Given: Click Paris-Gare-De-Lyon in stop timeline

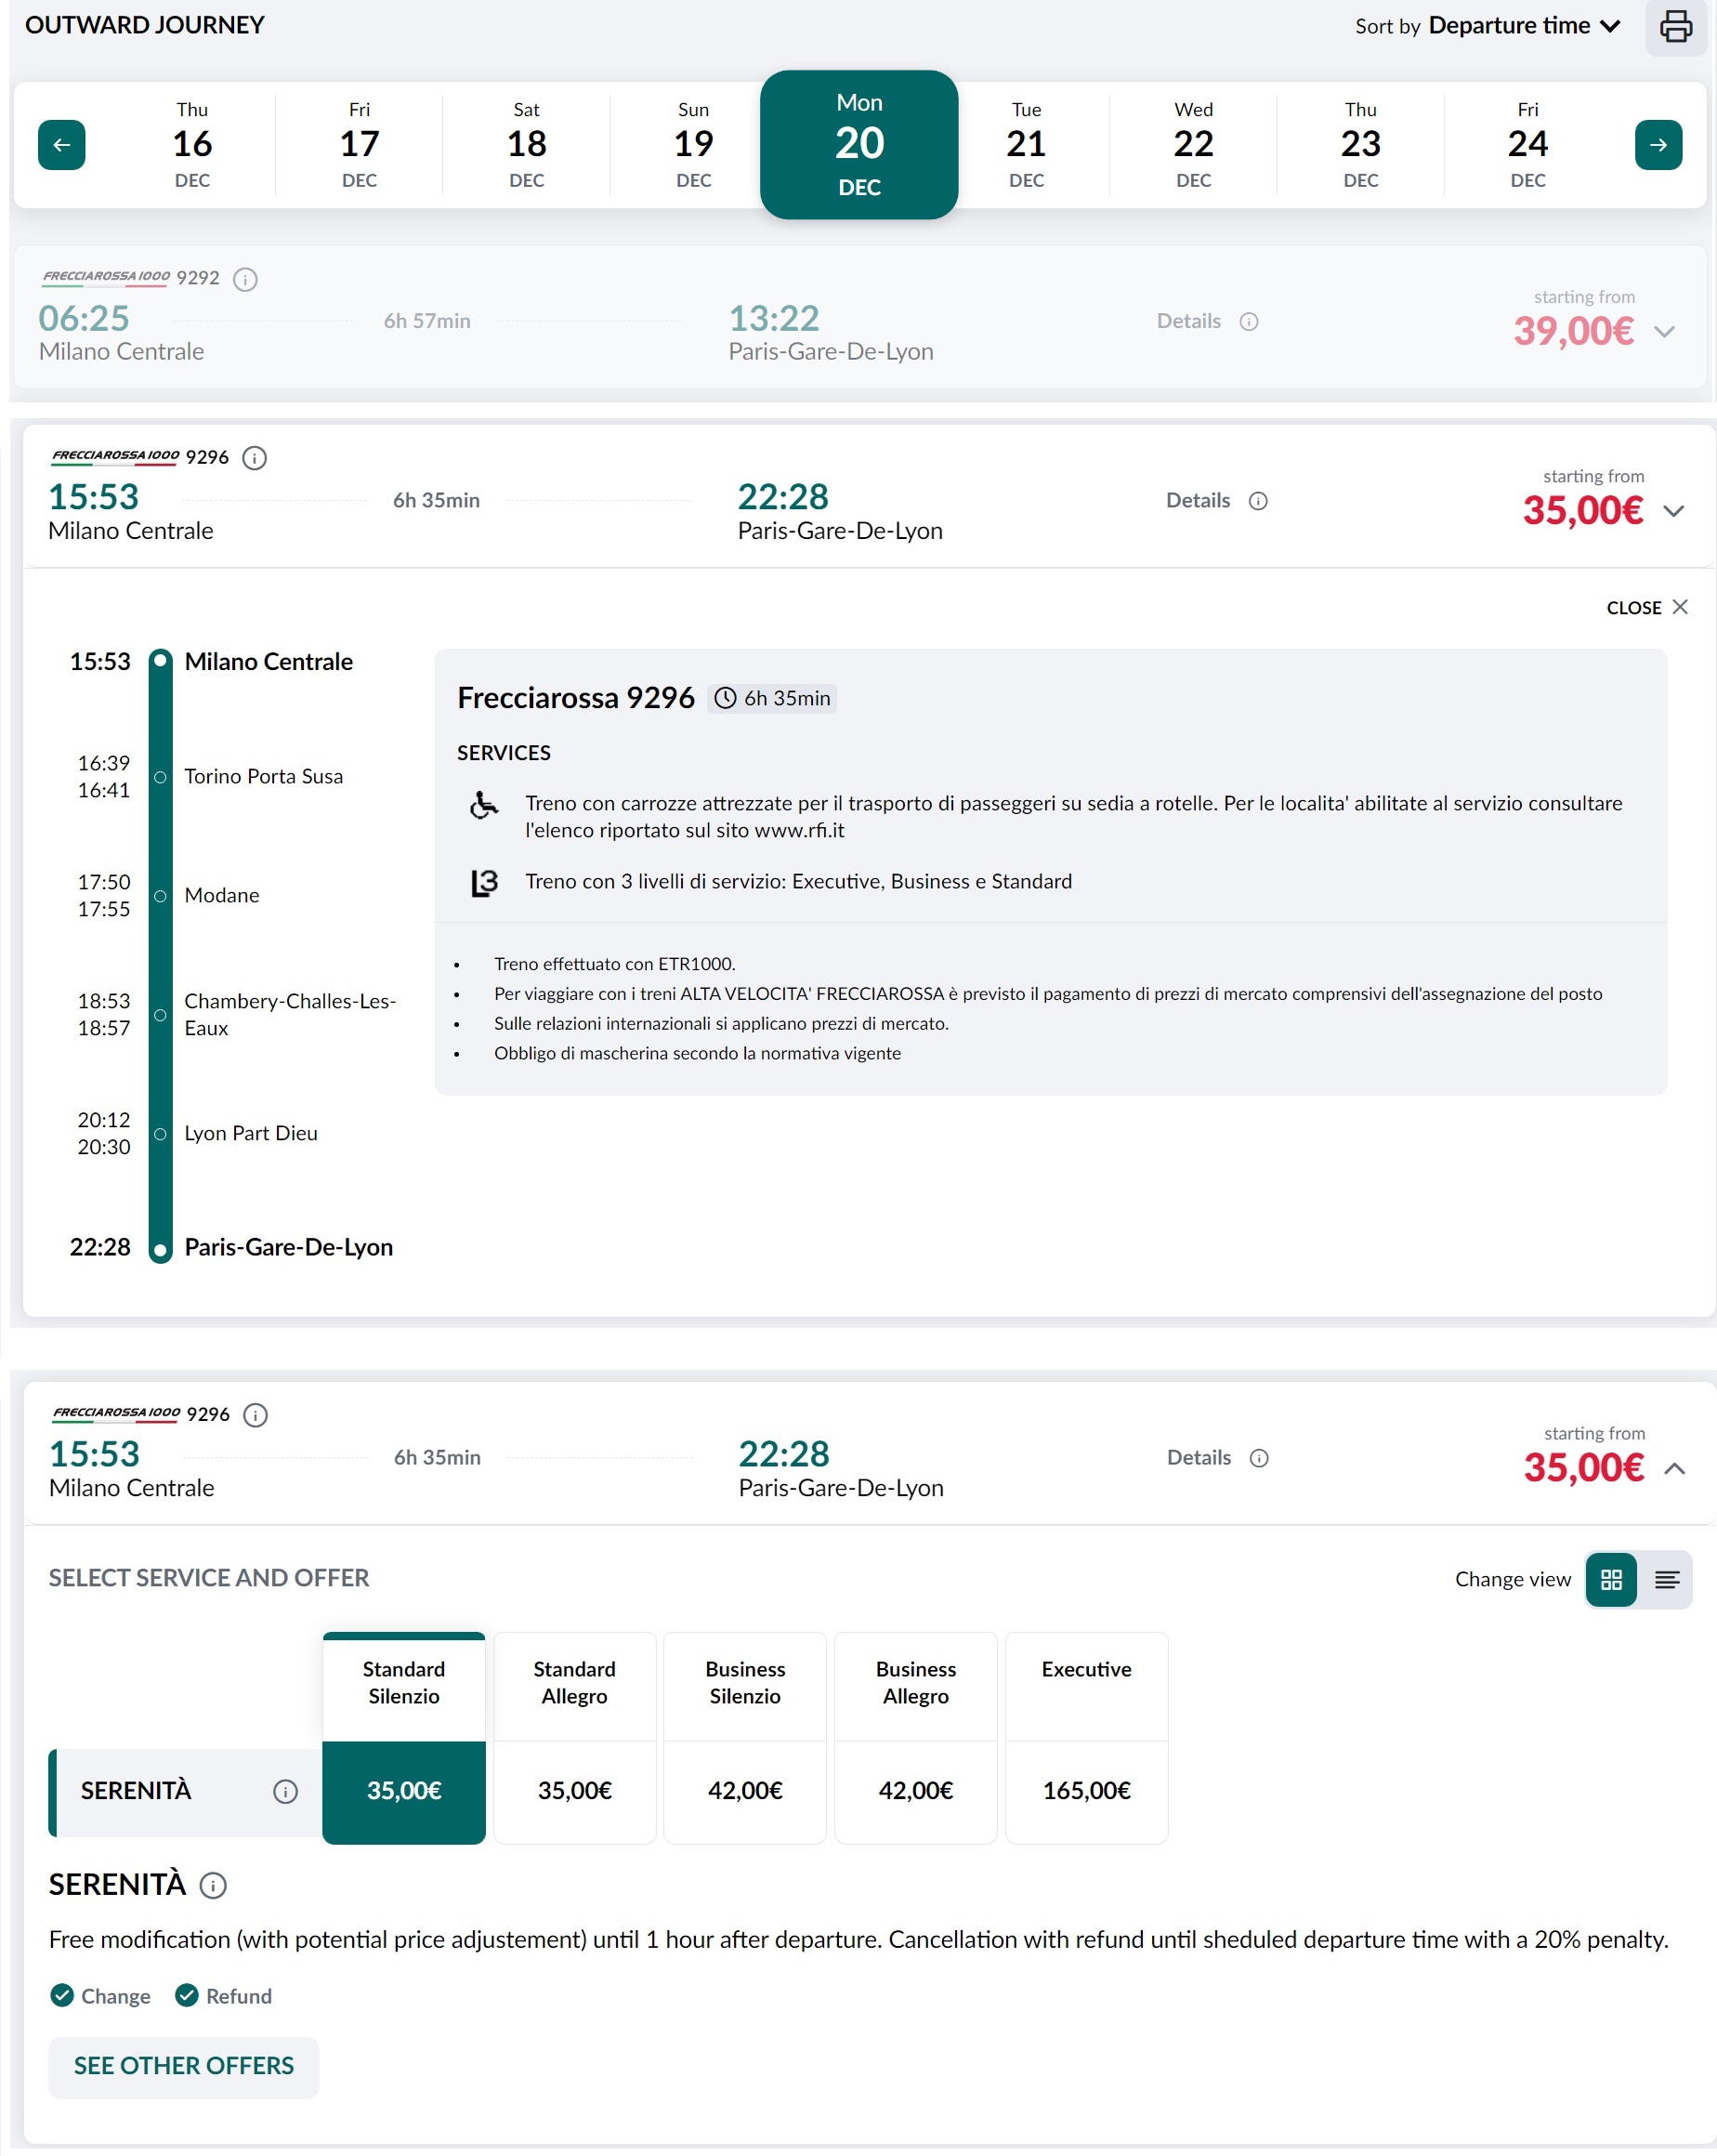Looking at the screenshot, I should coord(288,1248).
